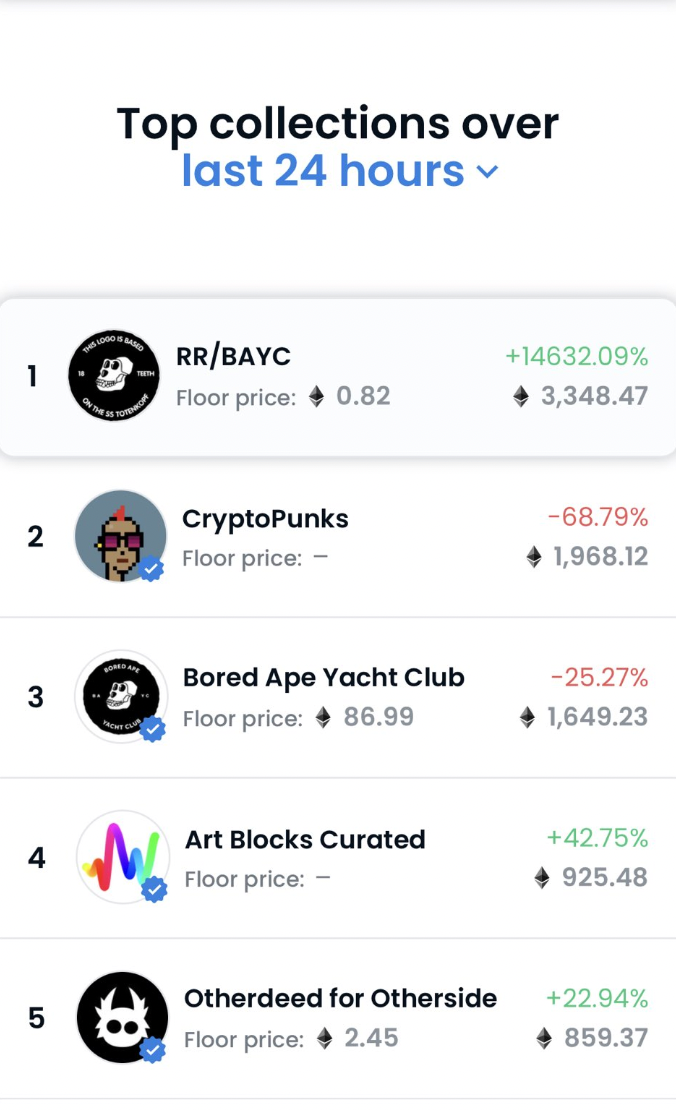Open the CryptoPunks pixel avatar
676x1110 pixels.
tap(120, 536)
